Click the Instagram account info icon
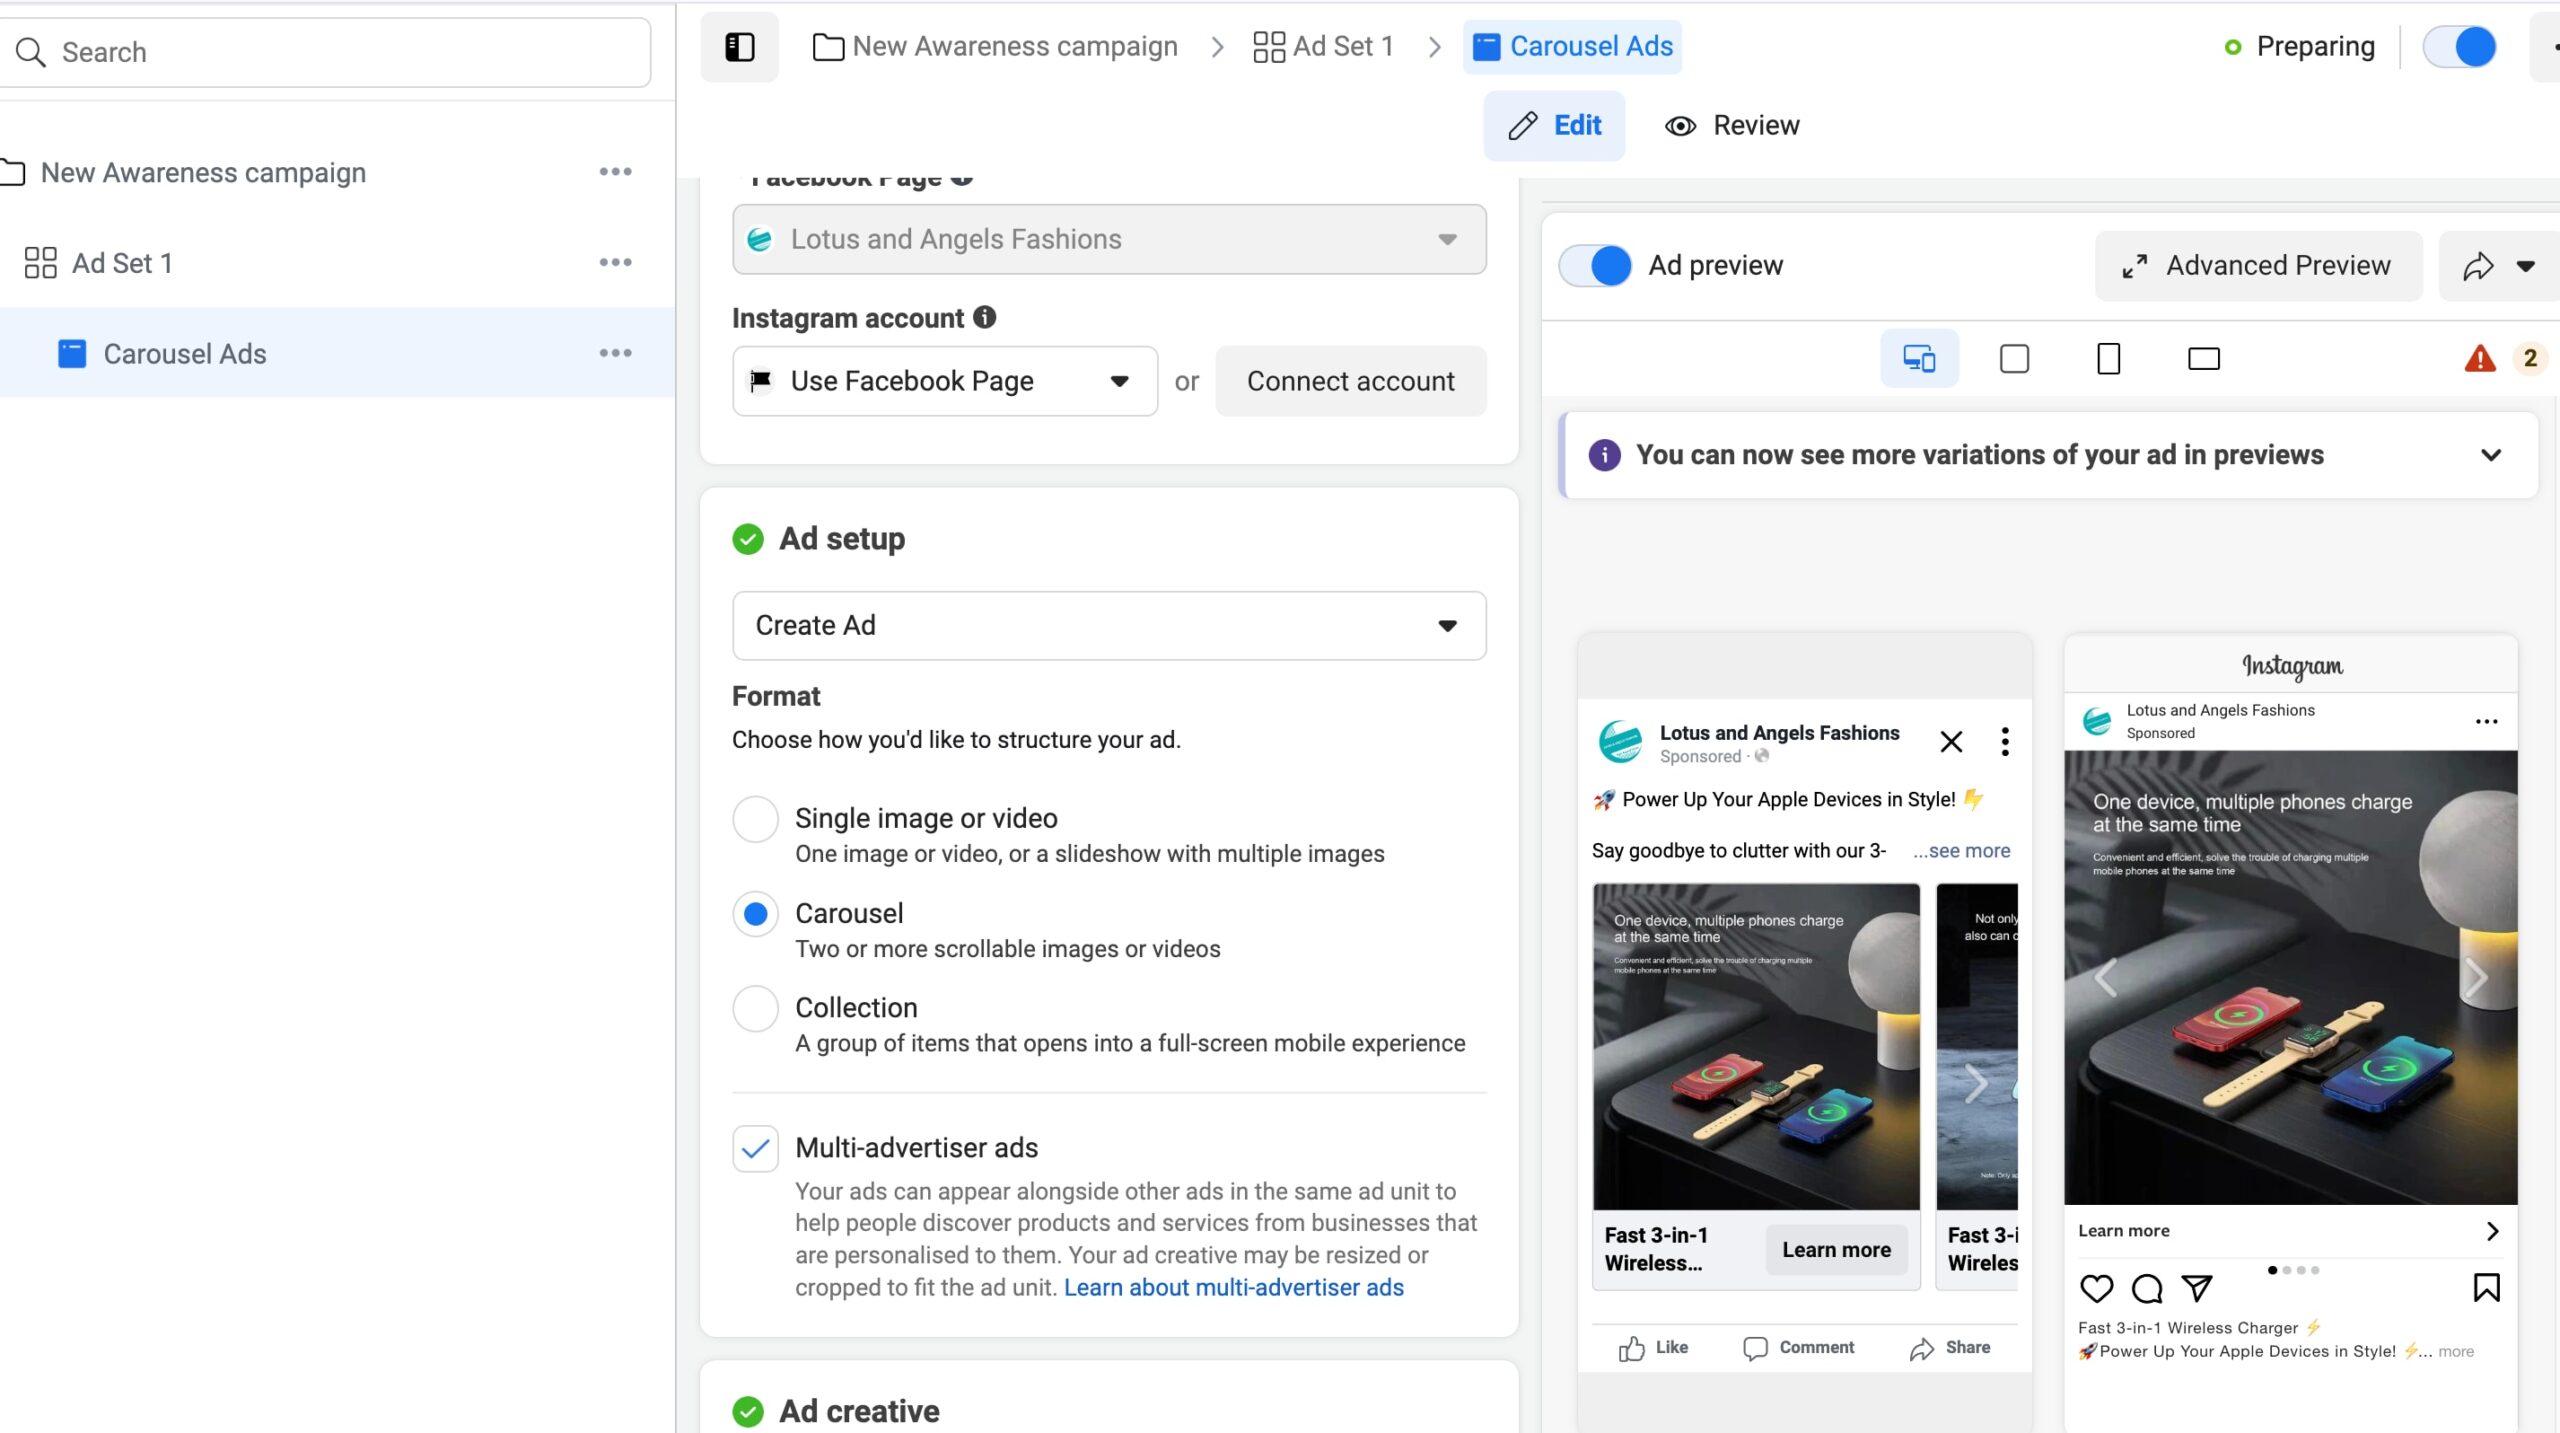2560x1433 pixels. (985, 317)
